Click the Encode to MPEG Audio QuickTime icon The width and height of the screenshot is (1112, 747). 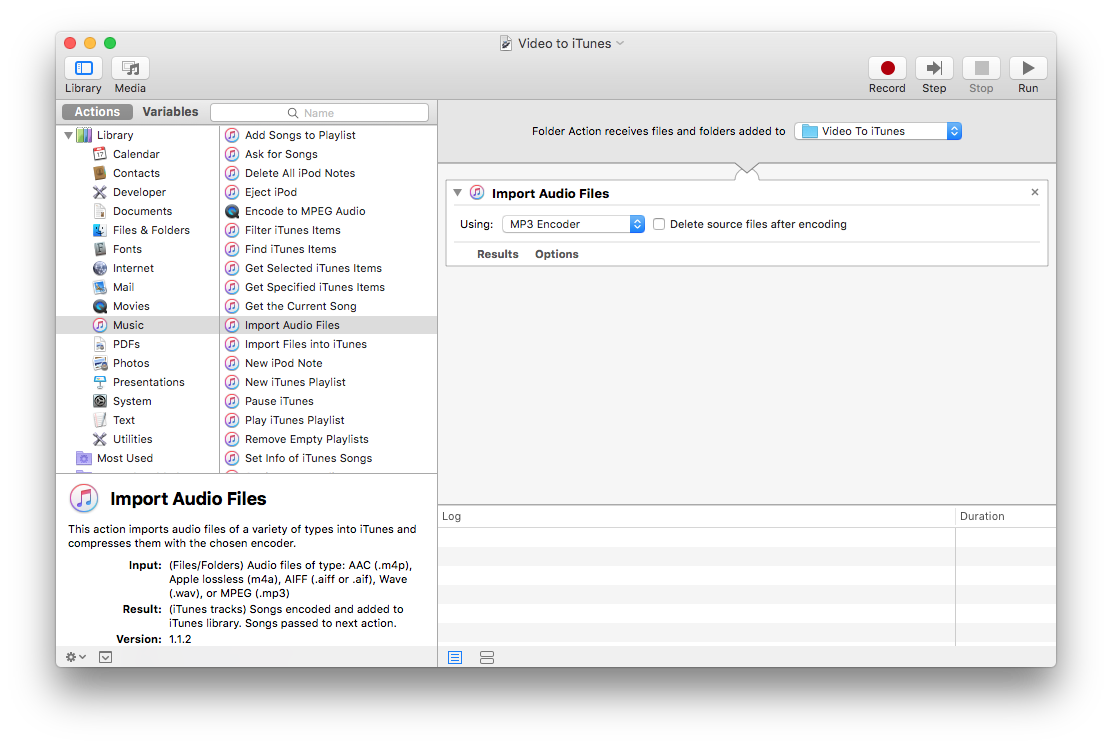click(x=232, y=211)
